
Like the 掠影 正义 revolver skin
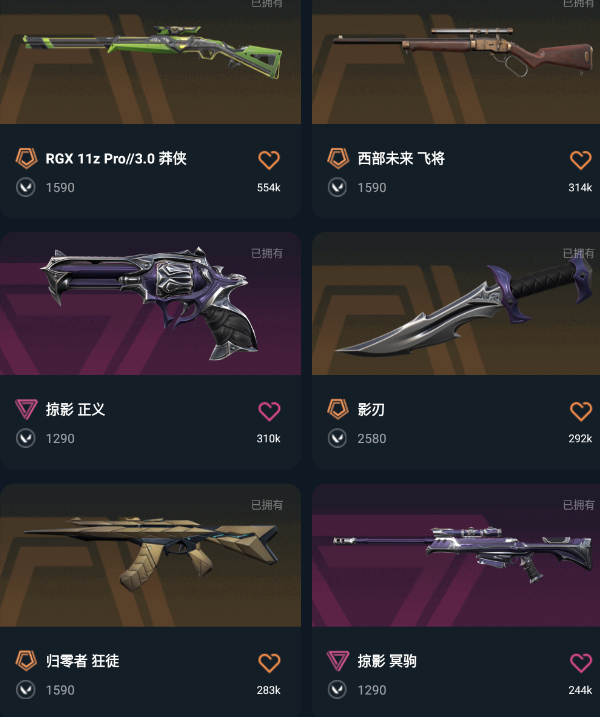coord(269,411)
